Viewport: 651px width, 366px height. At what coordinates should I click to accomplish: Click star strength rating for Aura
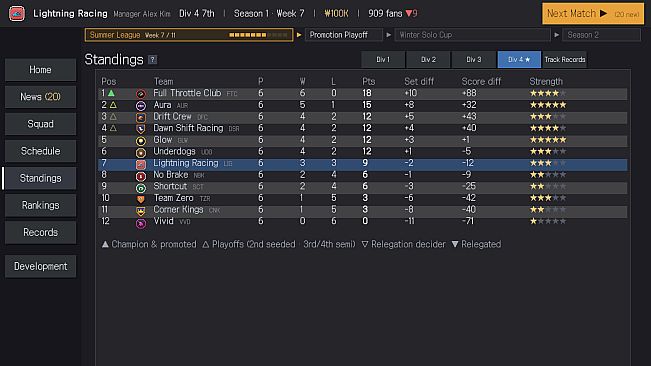pos(548,105)
